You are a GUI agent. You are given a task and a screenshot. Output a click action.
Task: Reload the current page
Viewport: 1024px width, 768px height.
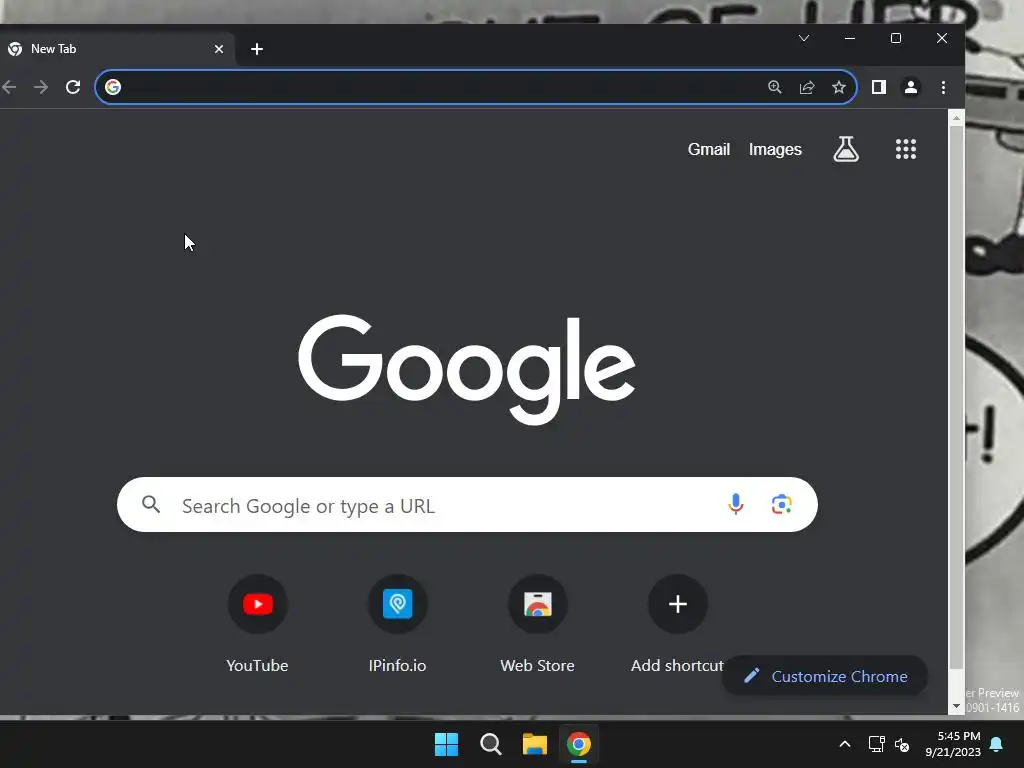(x=73, y=87)
